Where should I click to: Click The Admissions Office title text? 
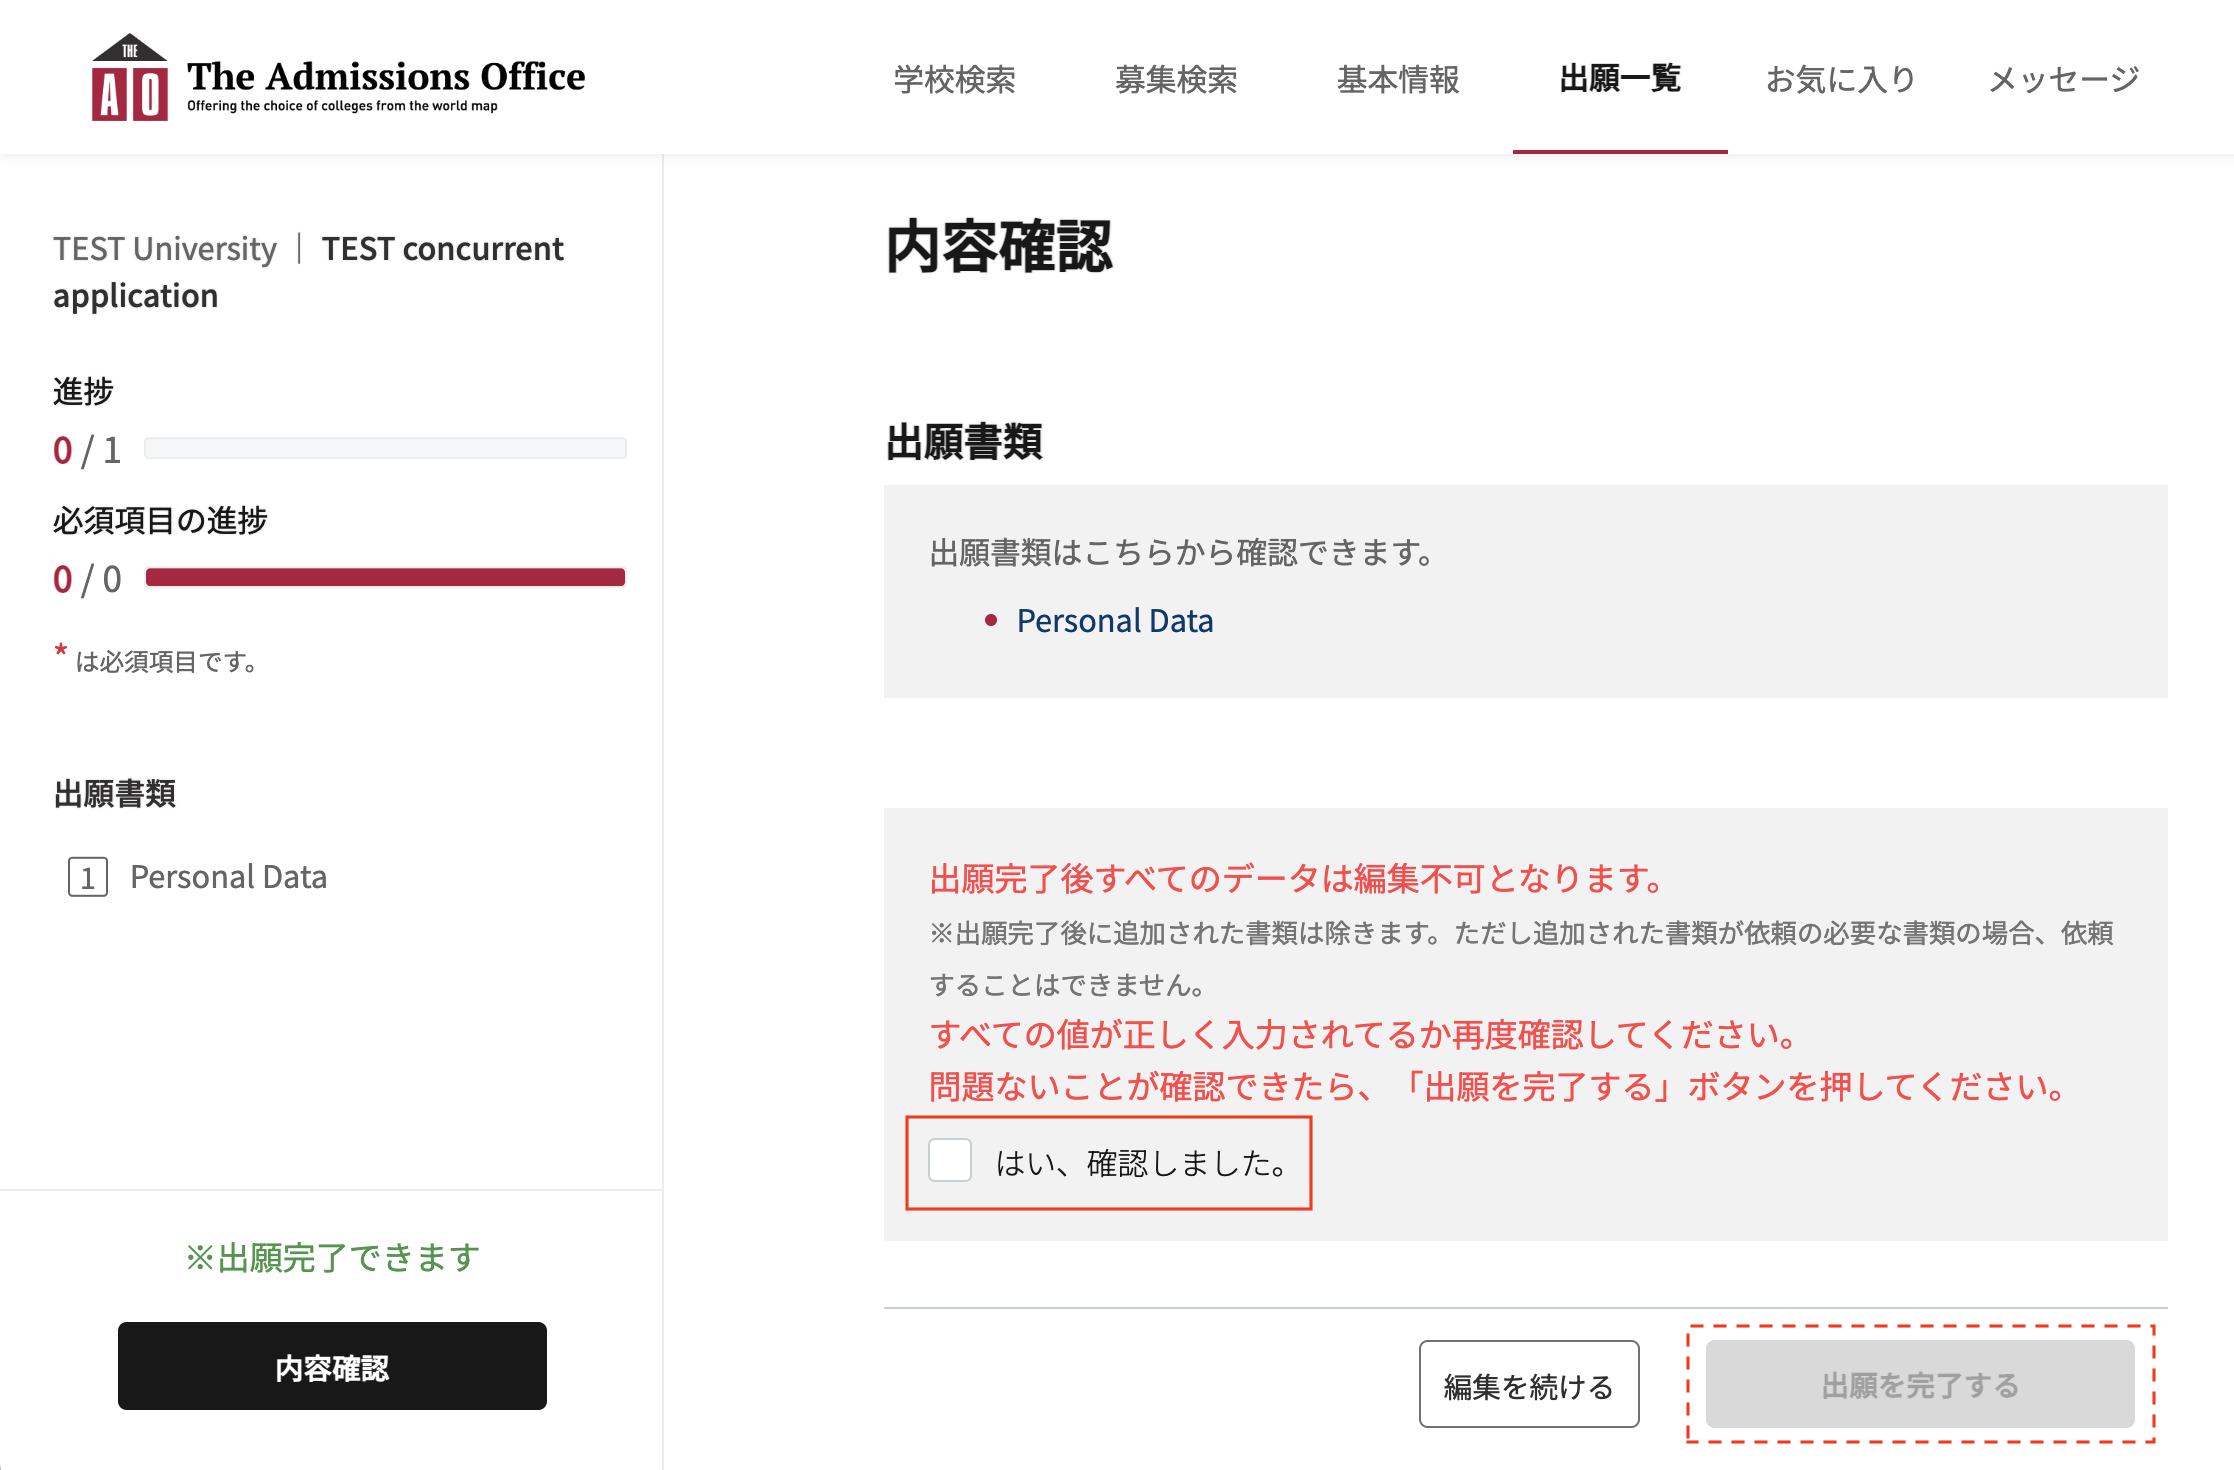[x=386, y=76]
